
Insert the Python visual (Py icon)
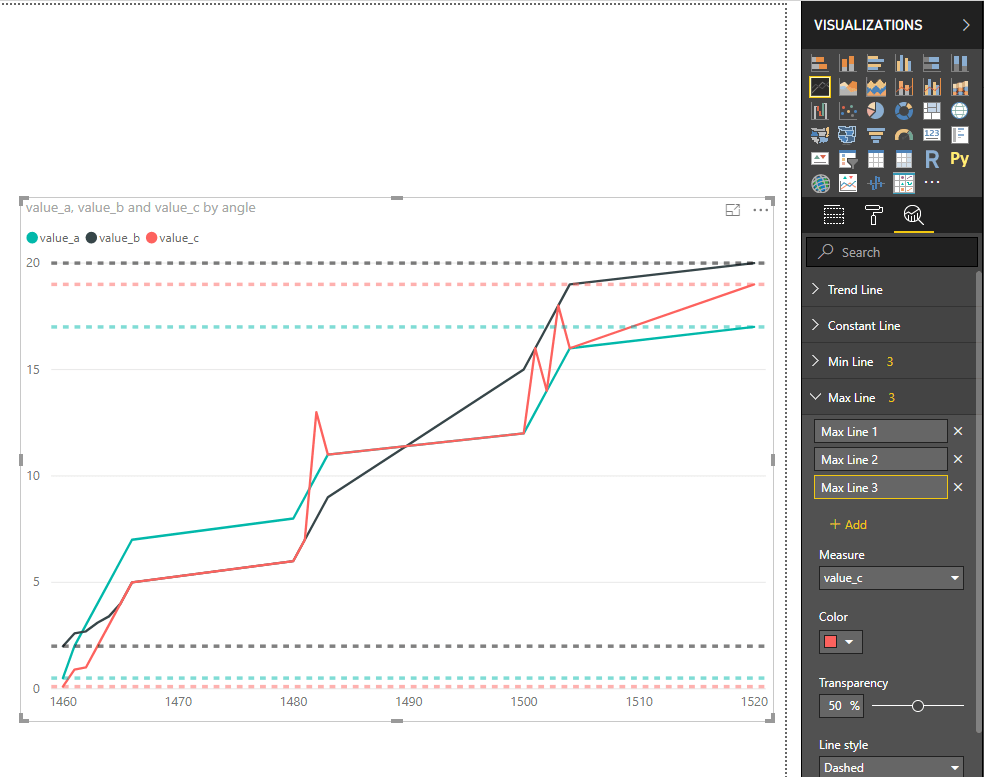tap(960, 159)
